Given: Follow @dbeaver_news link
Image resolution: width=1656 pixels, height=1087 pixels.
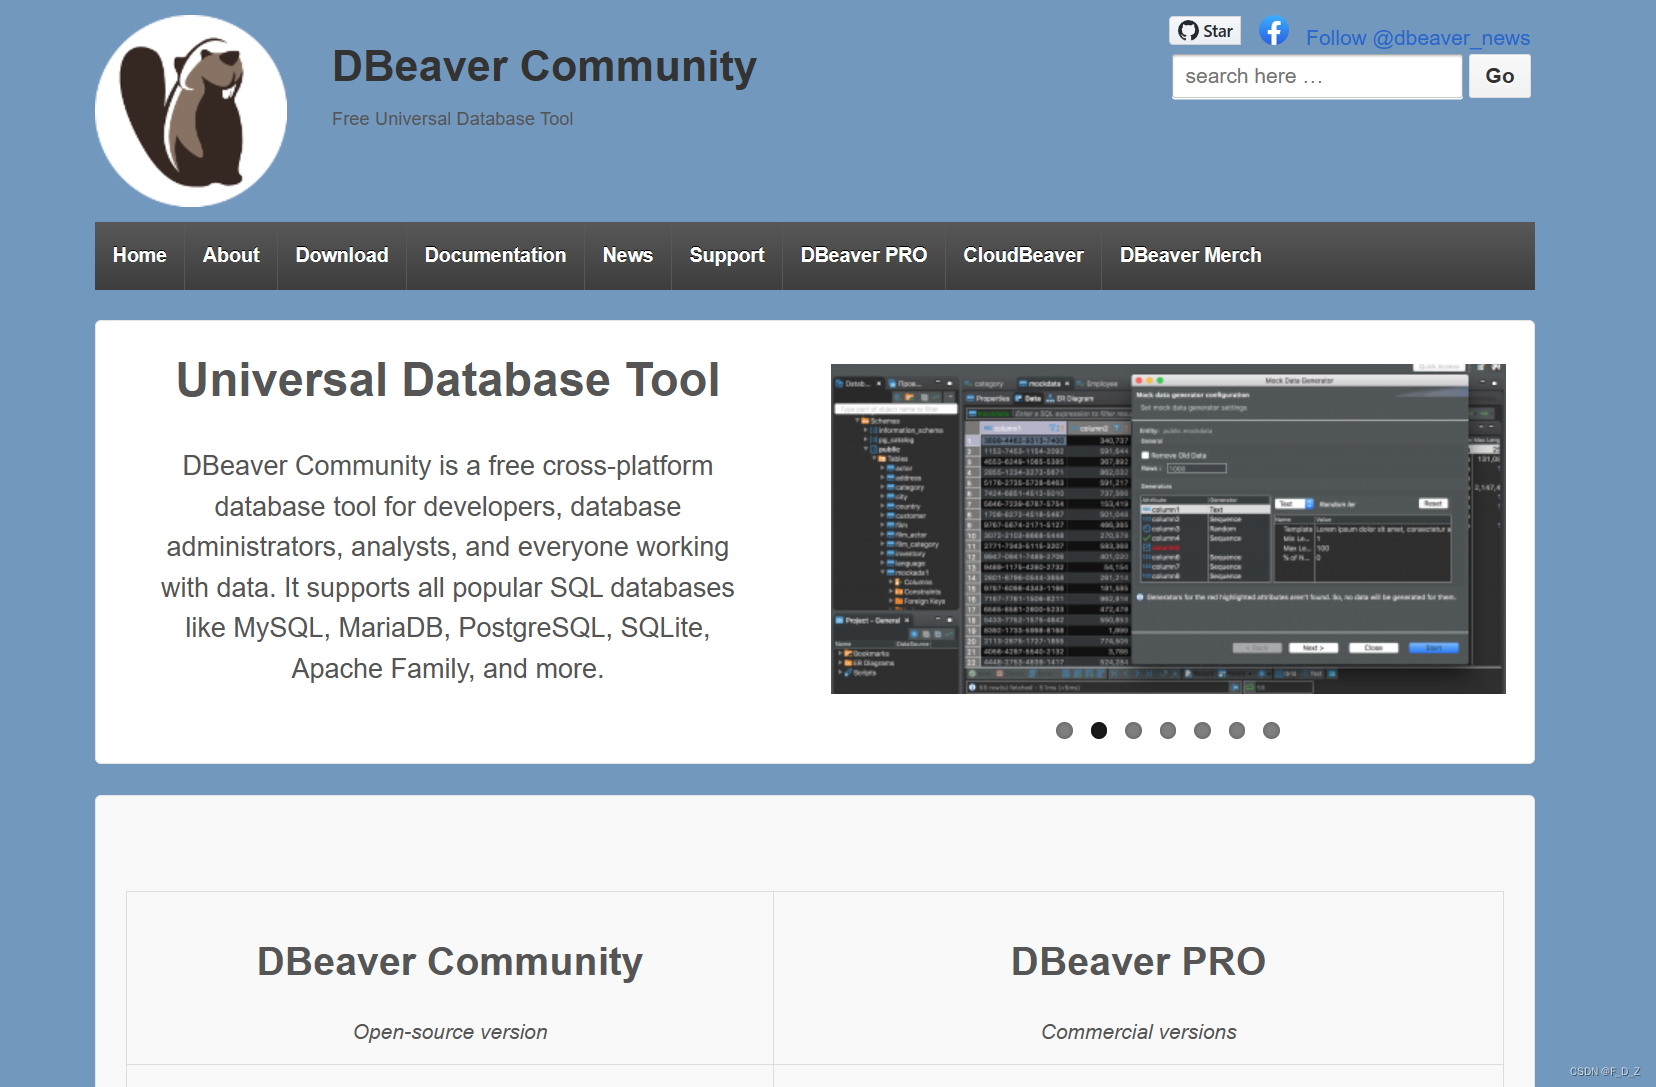Looking at the screenshot, I should 1417,38.
